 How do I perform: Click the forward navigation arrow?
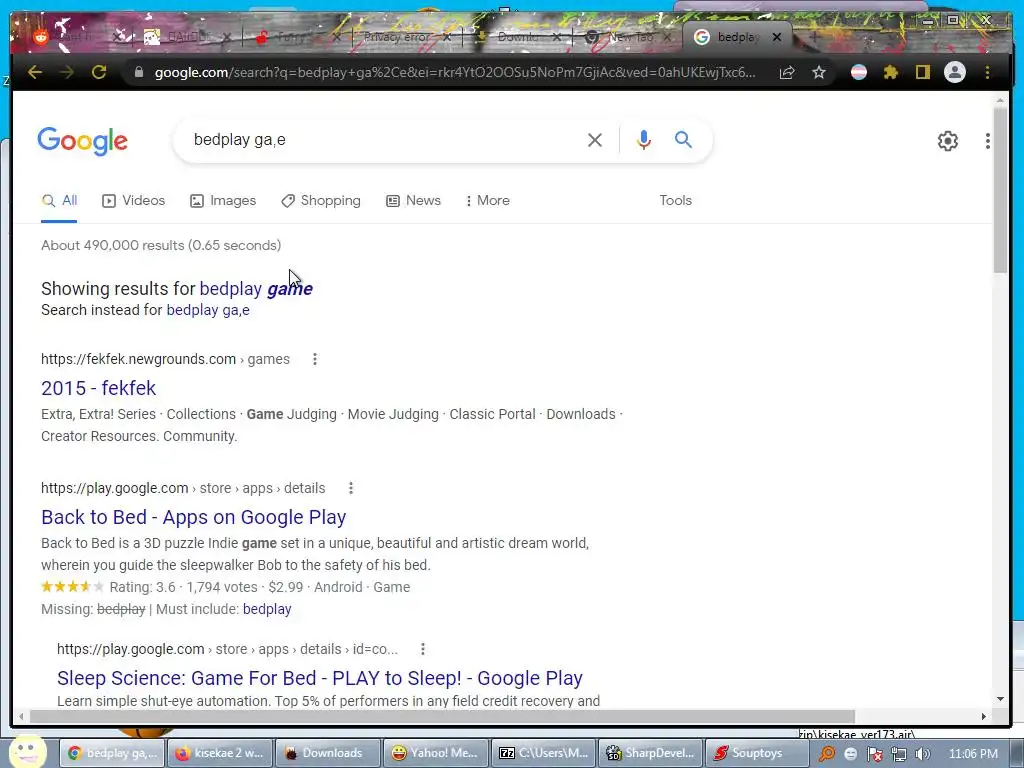point(67,72)
